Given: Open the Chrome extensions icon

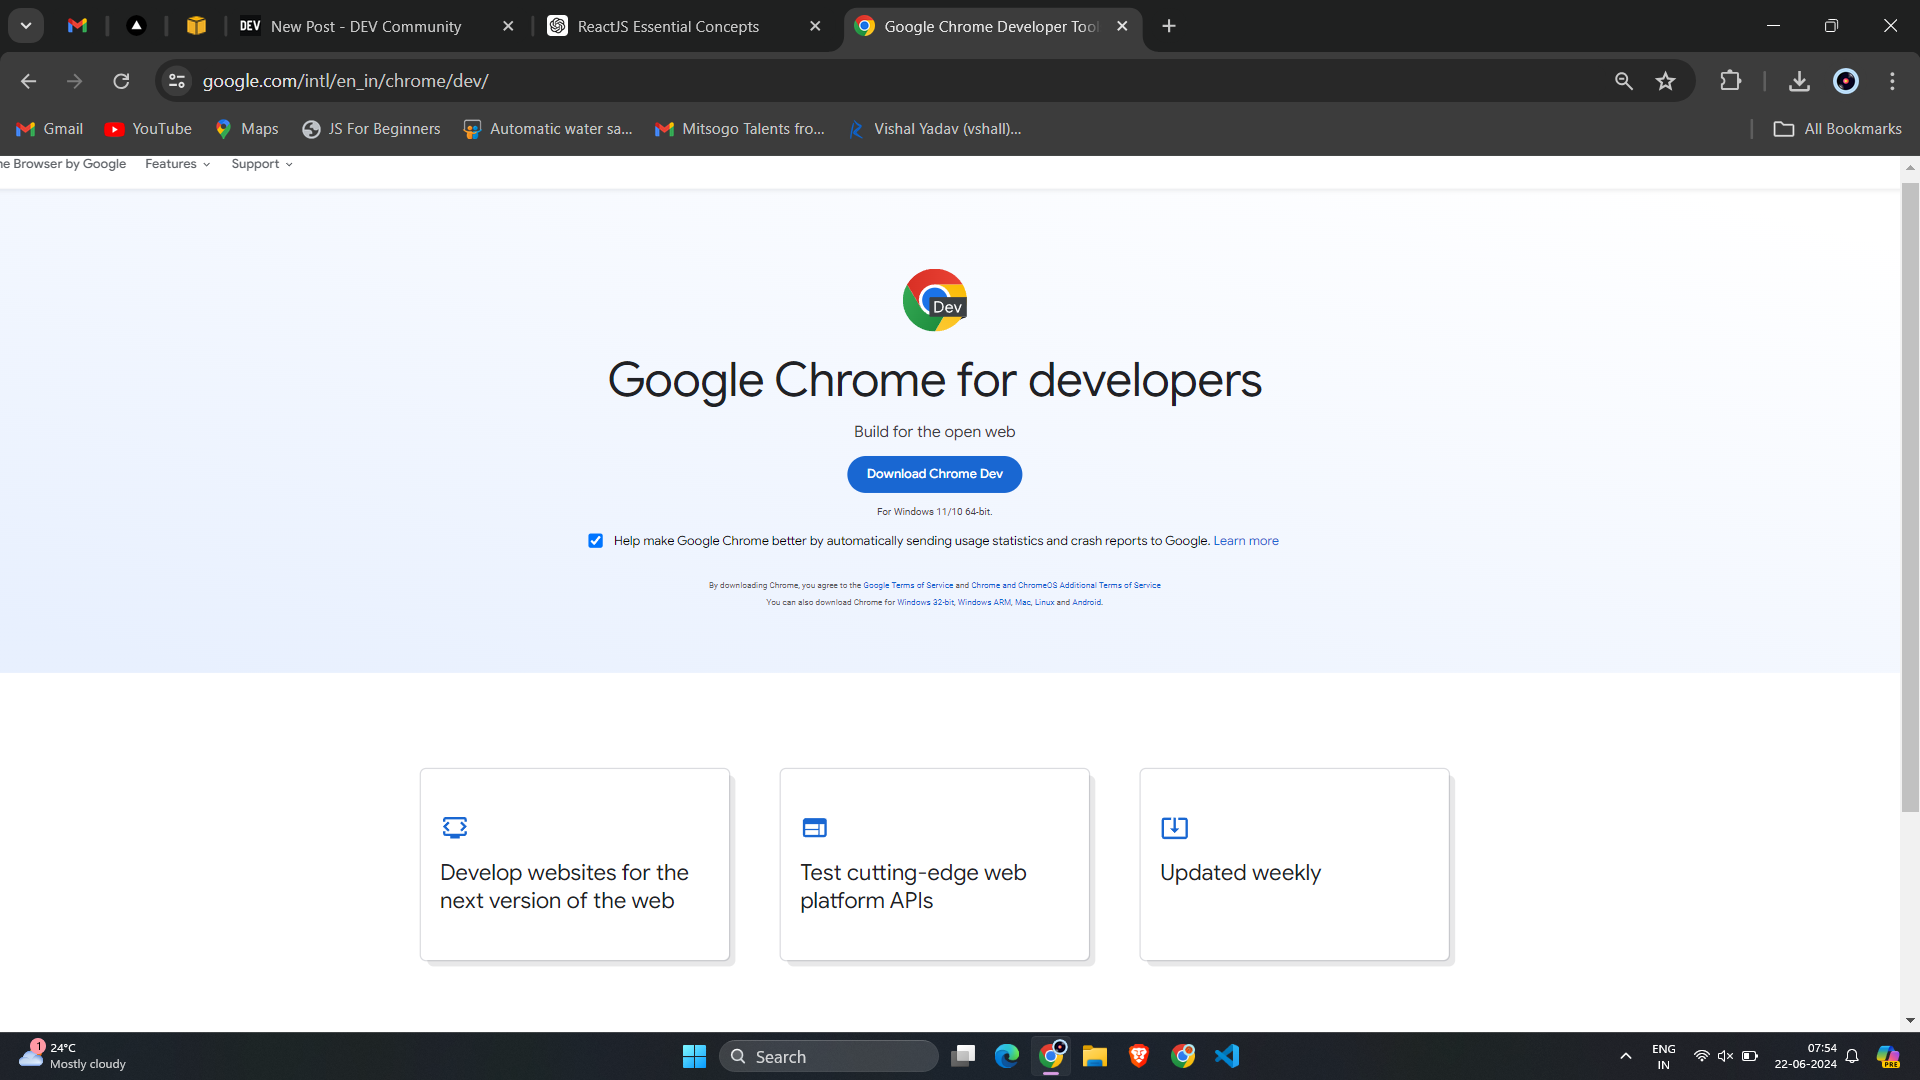Looking at the screenshot, I should [1731, 81].
